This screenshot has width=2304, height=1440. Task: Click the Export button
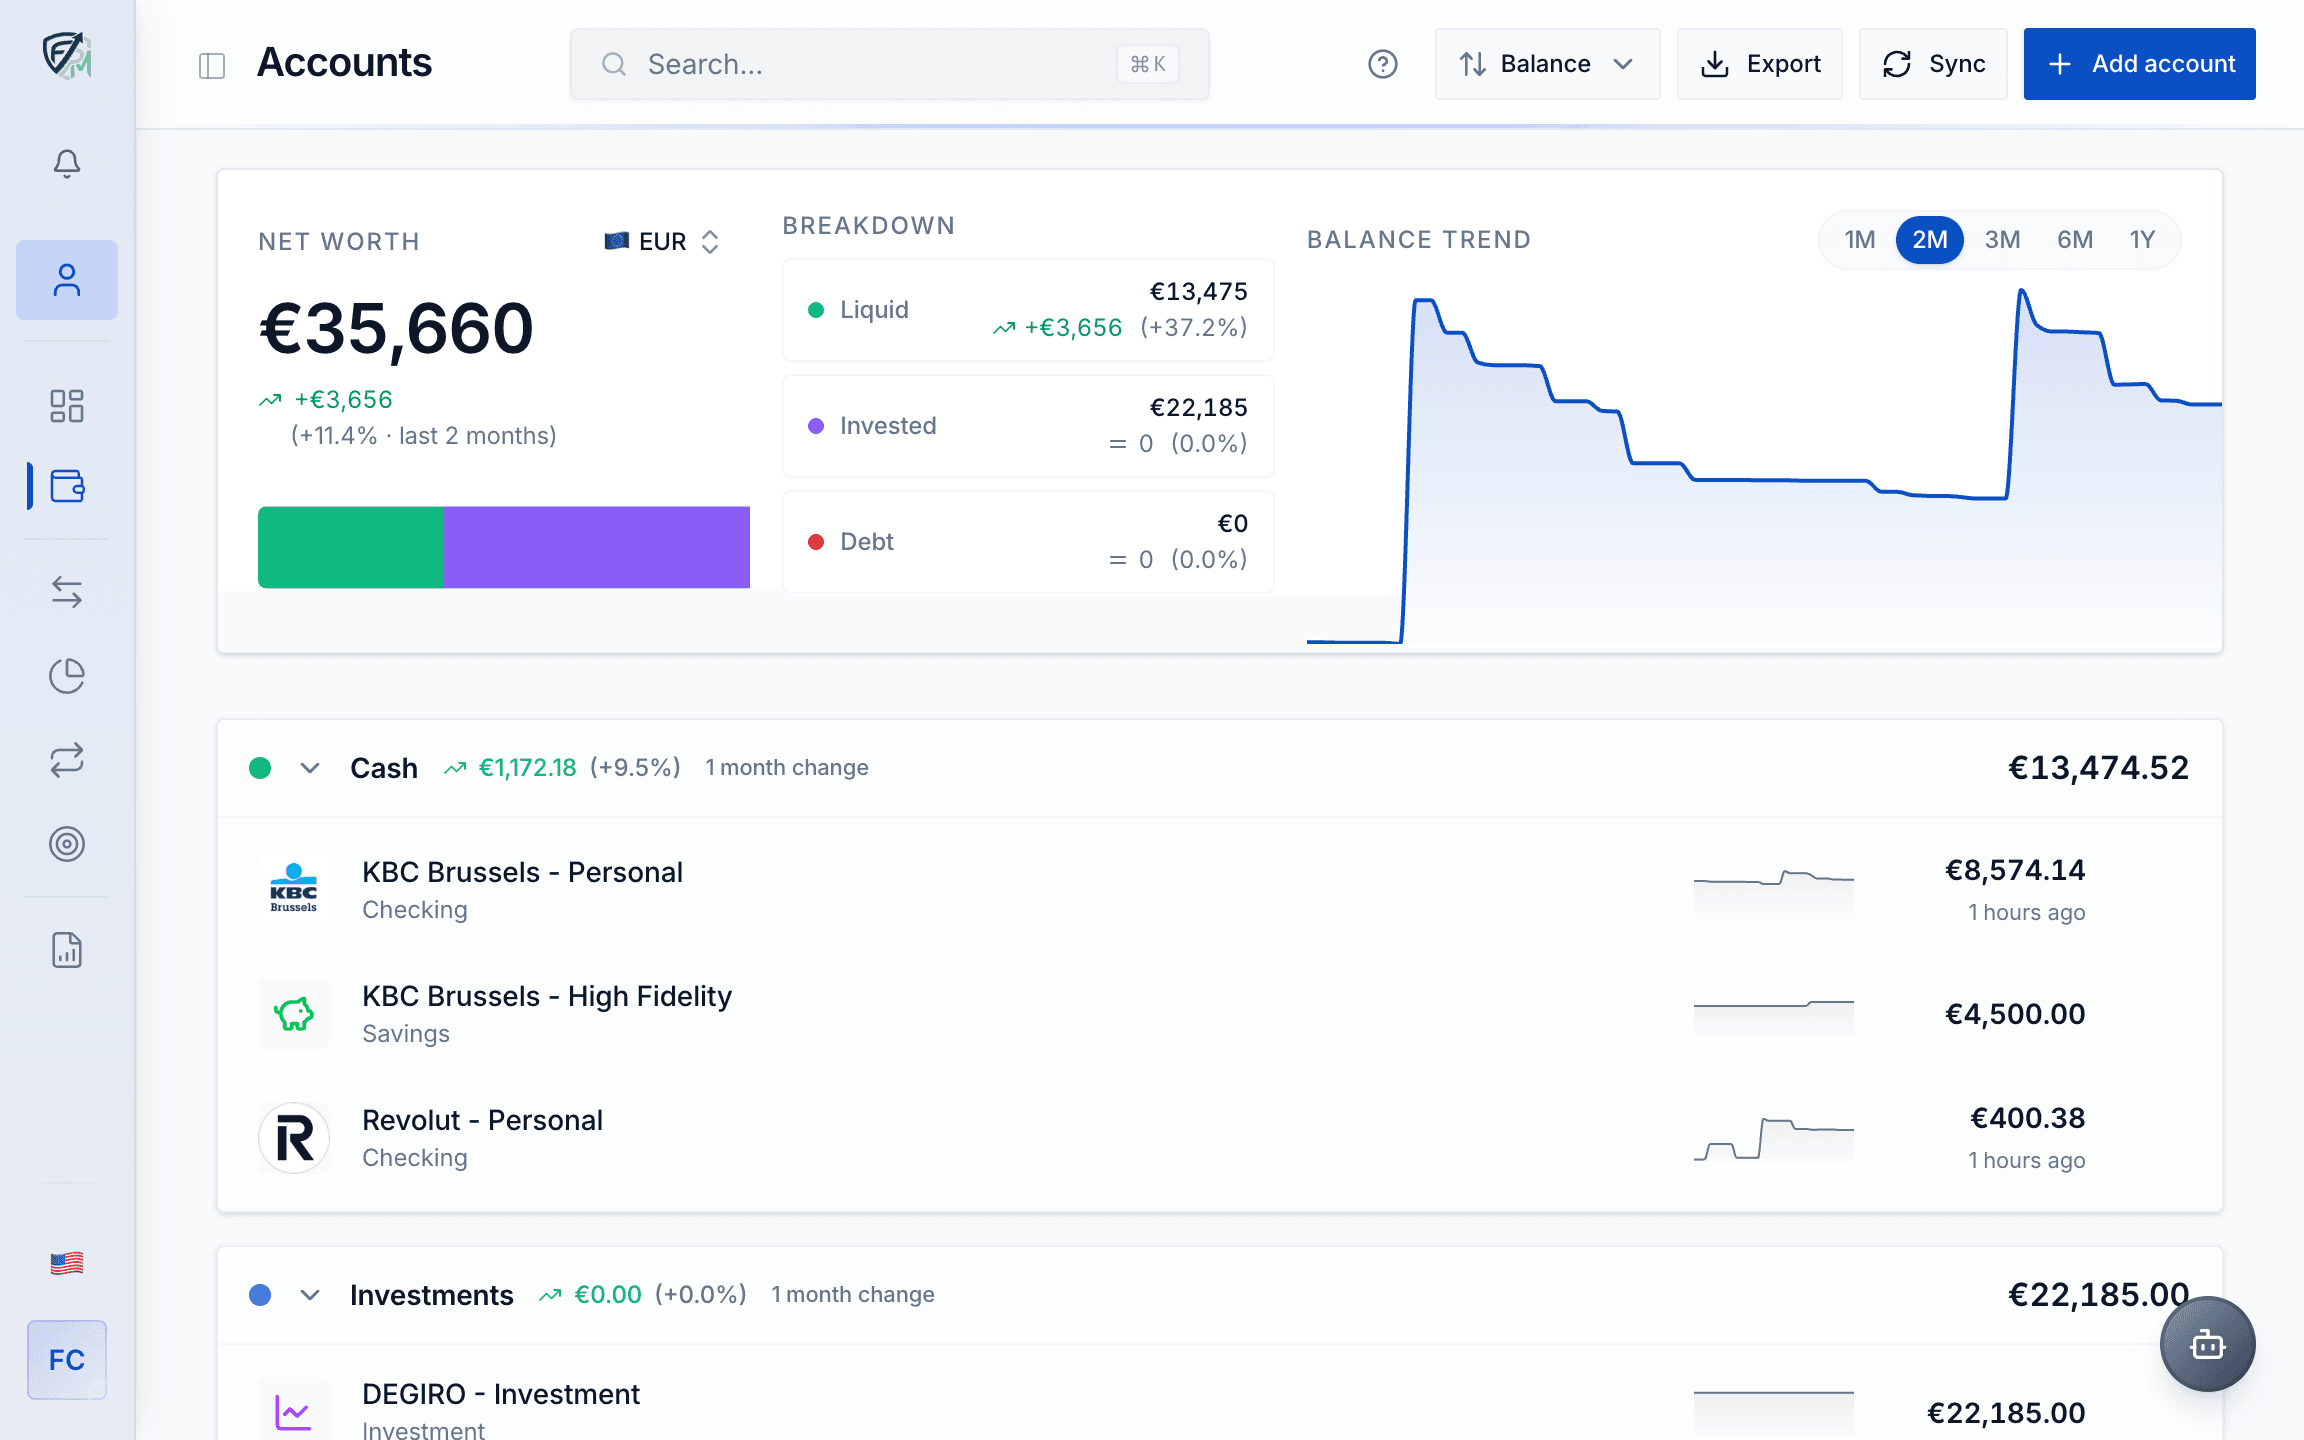1760,64
